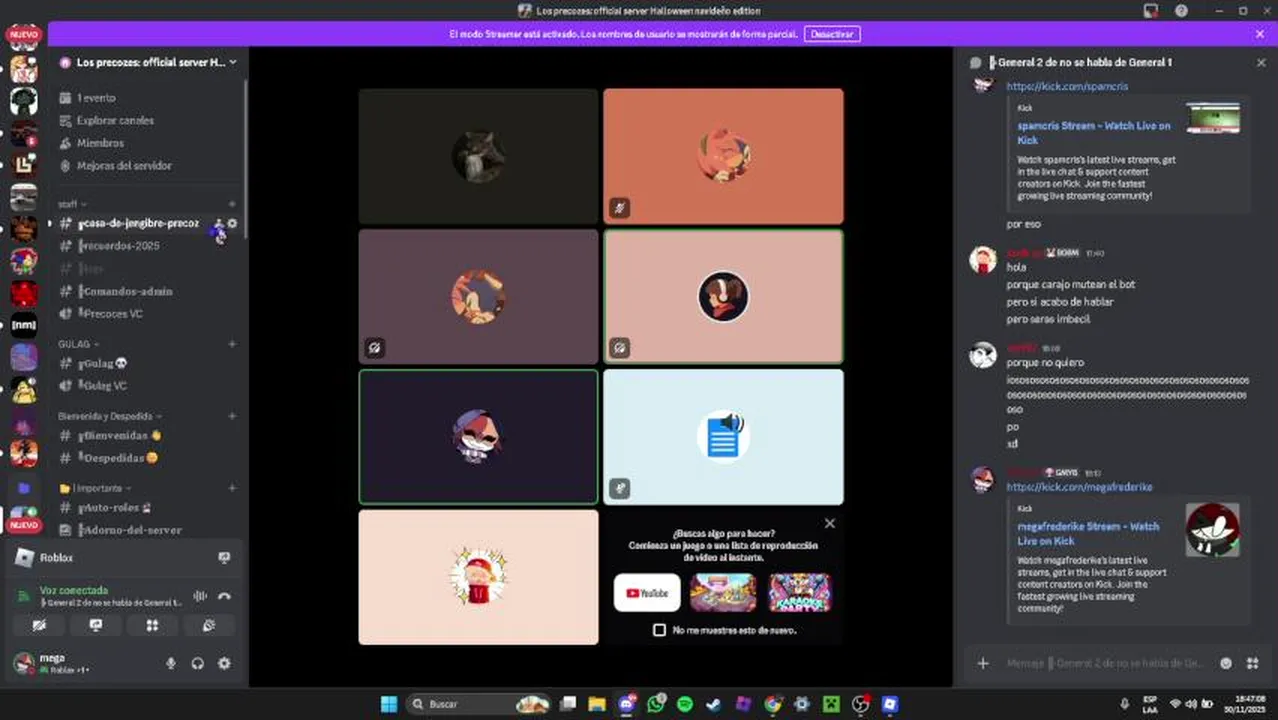This screenshot has width=1278, height=720.
Task: Open Mejoras del servidor
Action: 124,165
